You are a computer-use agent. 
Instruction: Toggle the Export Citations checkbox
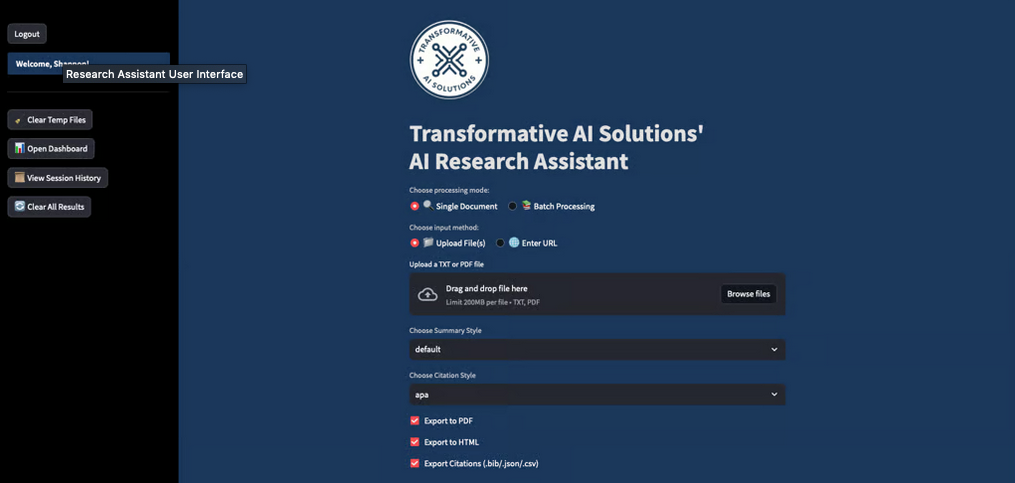coord(415,464)
